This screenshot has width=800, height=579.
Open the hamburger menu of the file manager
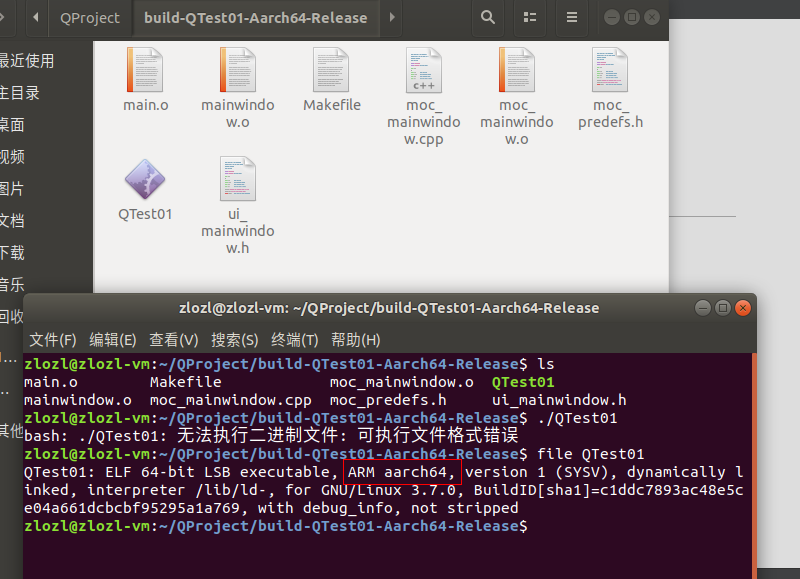click(571, 17)
